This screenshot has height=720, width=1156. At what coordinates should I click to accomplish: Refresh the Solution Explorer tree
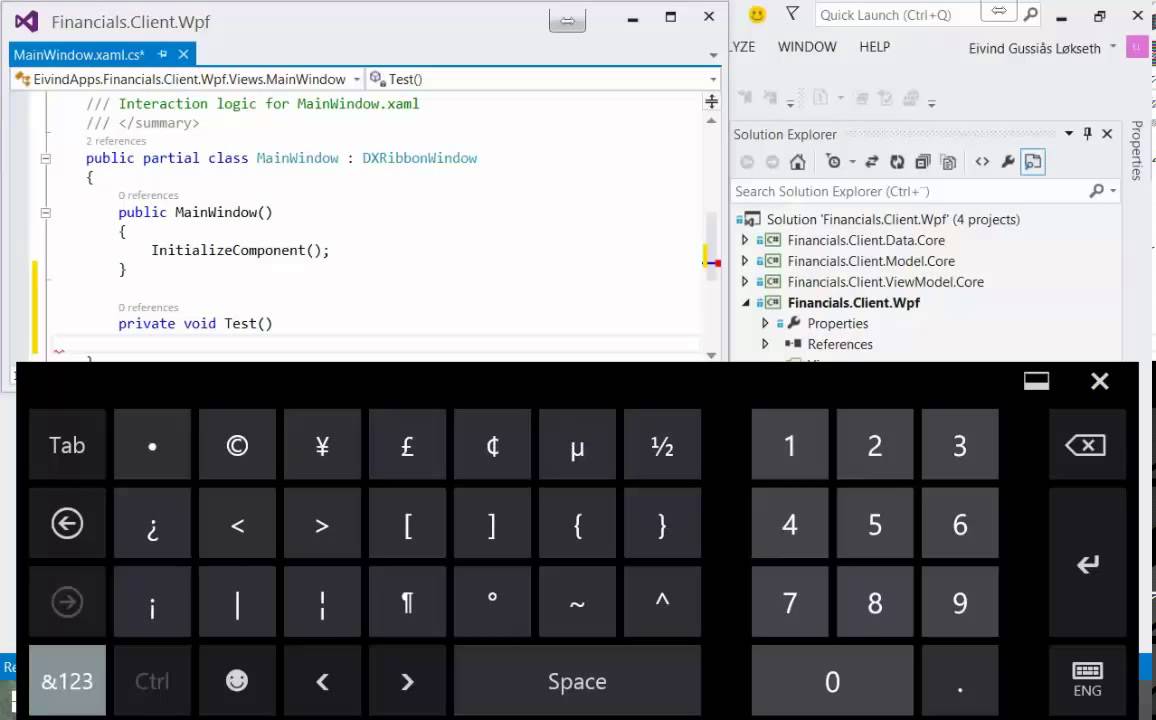[896, 162]
